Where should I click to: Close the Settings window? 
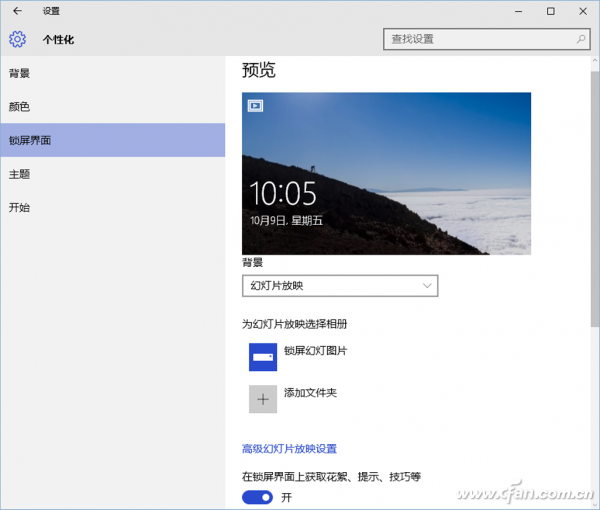click(x=583, y=11)
